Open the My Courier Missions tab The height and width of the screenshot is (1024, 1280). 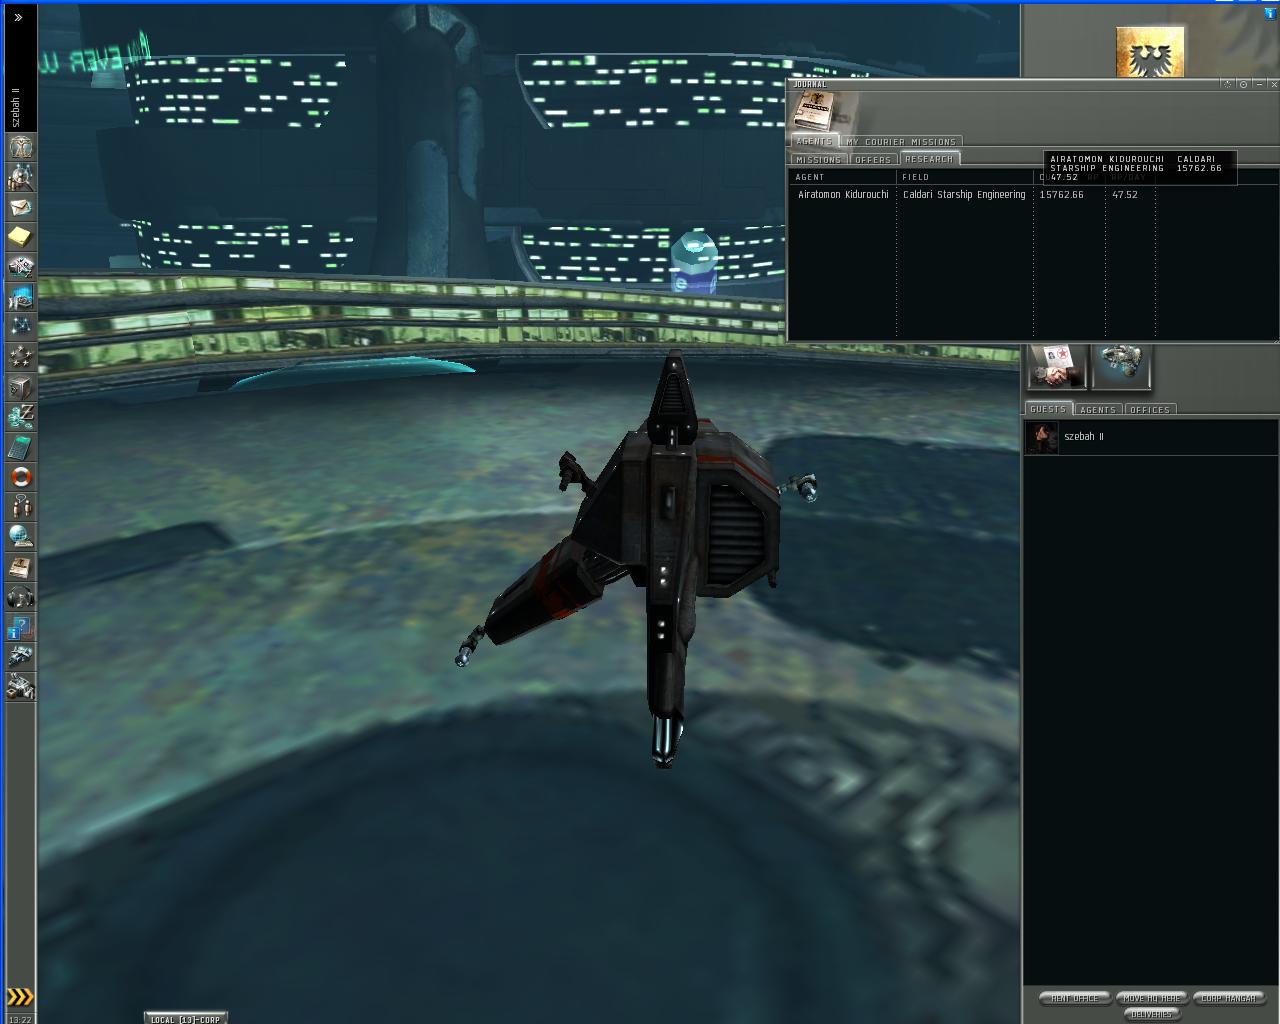(901, 142)
